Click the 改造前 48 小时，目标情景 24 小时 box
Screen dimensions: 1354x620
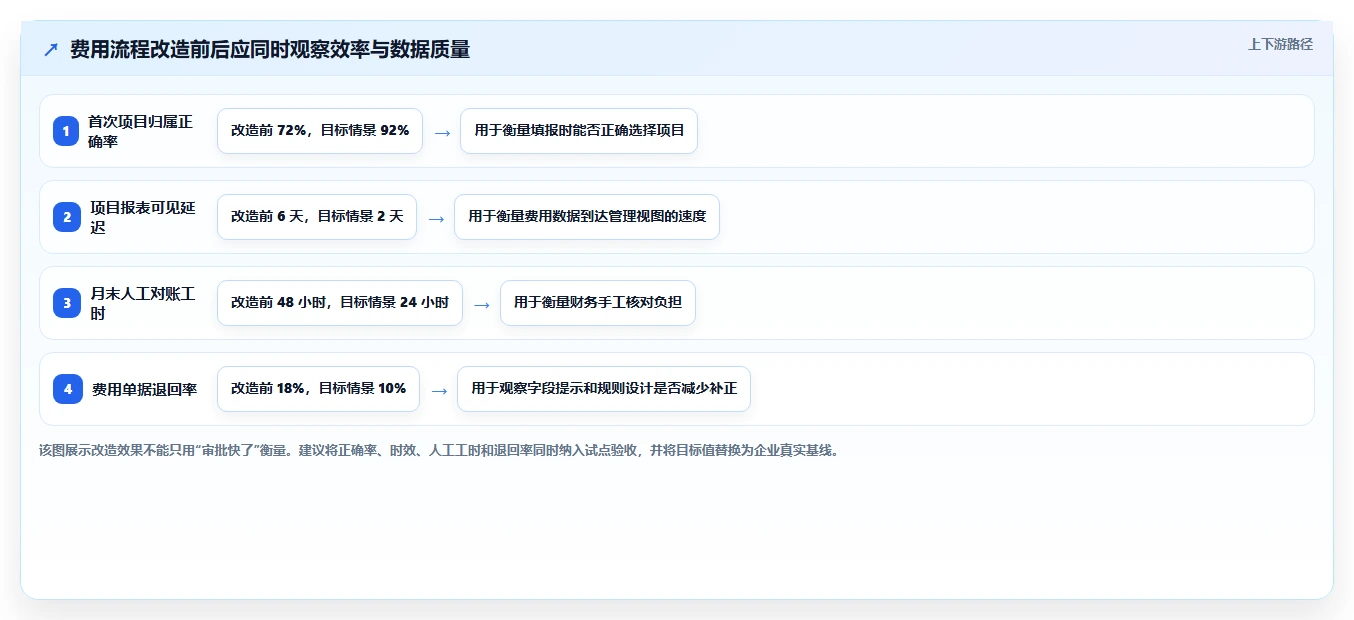point(340,303)
